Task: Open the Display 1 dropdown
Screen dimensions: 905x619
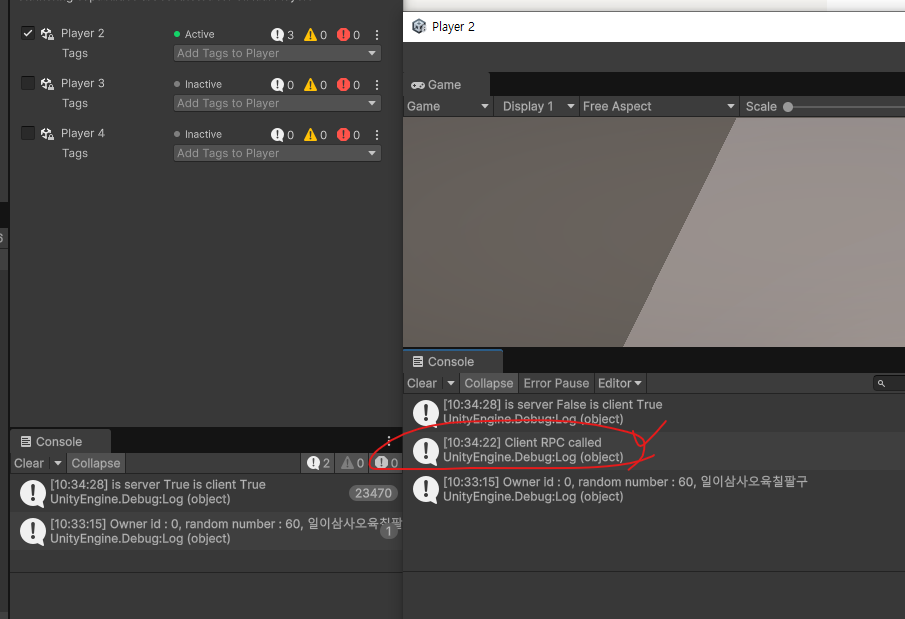Action: (538, 106)
